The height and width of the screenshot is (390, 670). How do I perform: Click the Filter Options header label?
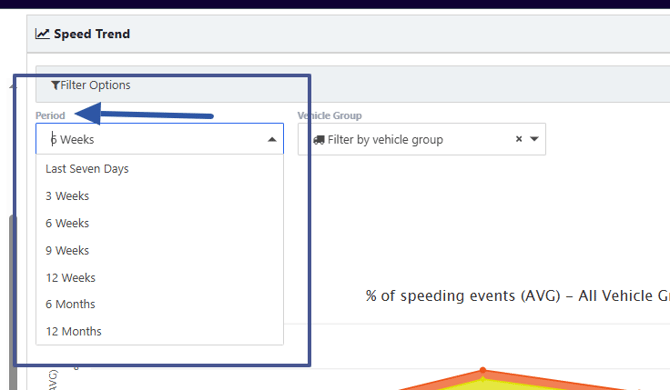pos(95,85)
